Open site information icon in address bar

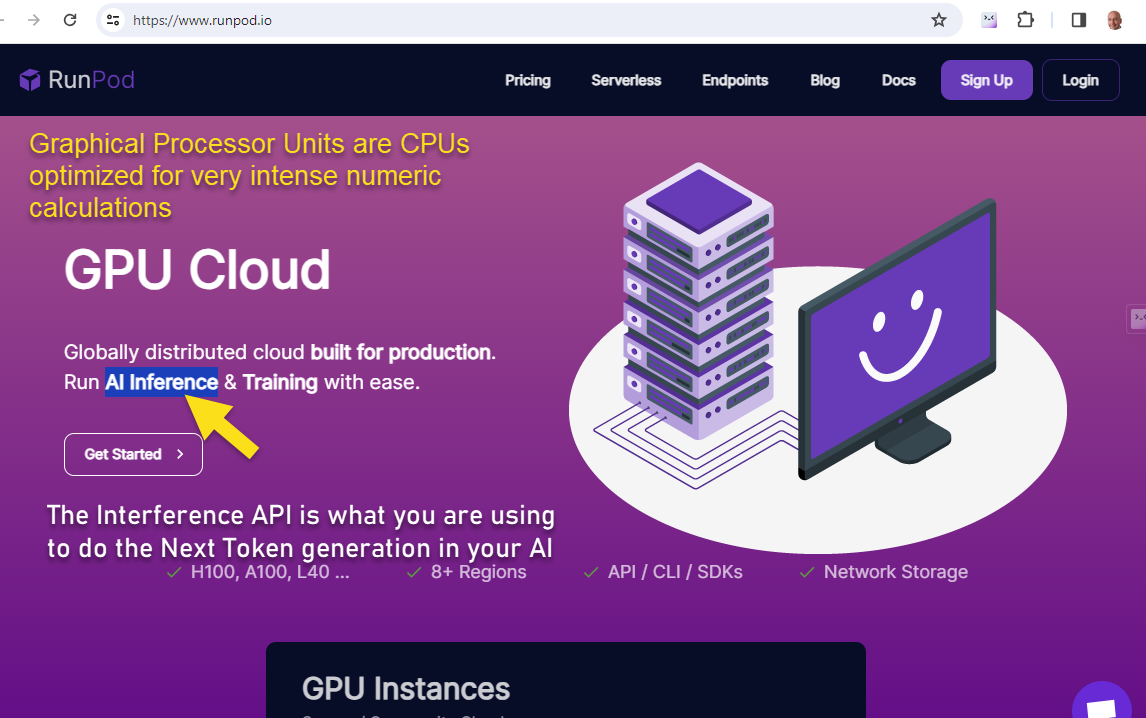coord(113,20)
